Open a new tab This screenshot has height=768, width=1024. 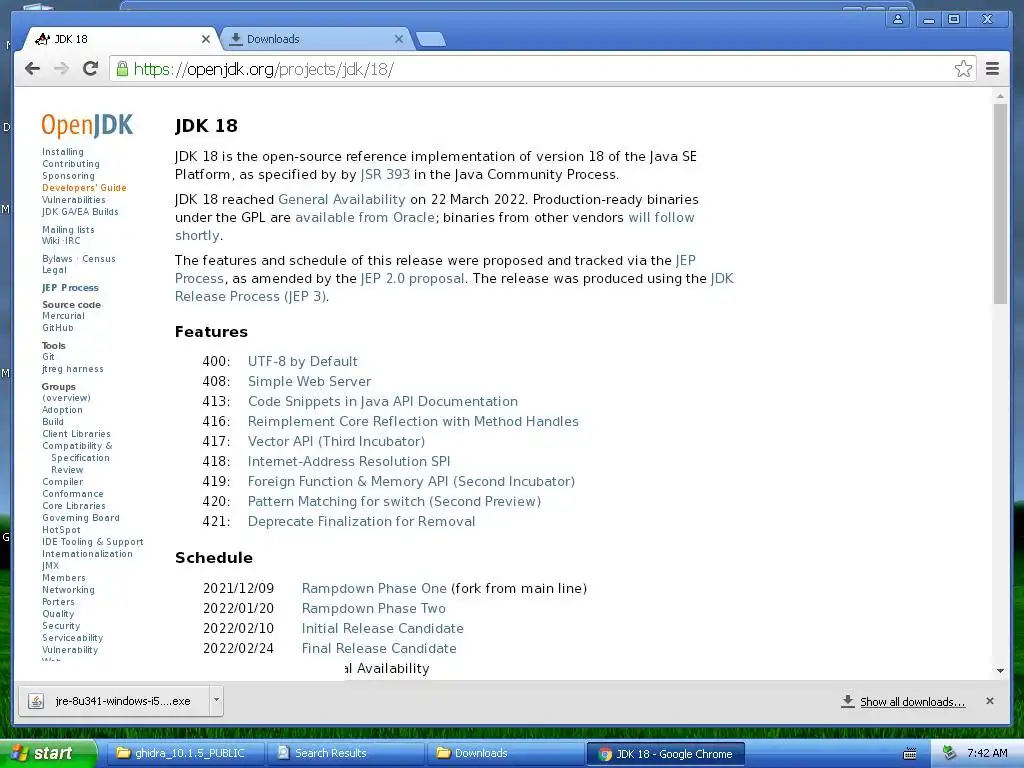[430, 39]
